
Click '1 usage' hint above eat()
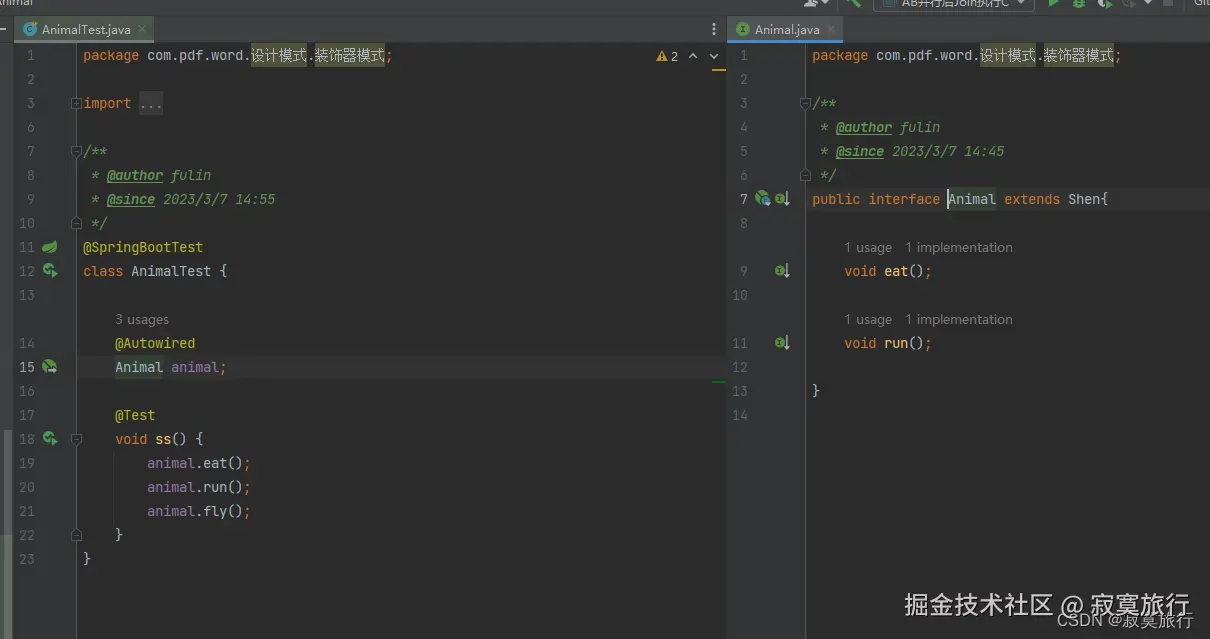pos(868,248)
